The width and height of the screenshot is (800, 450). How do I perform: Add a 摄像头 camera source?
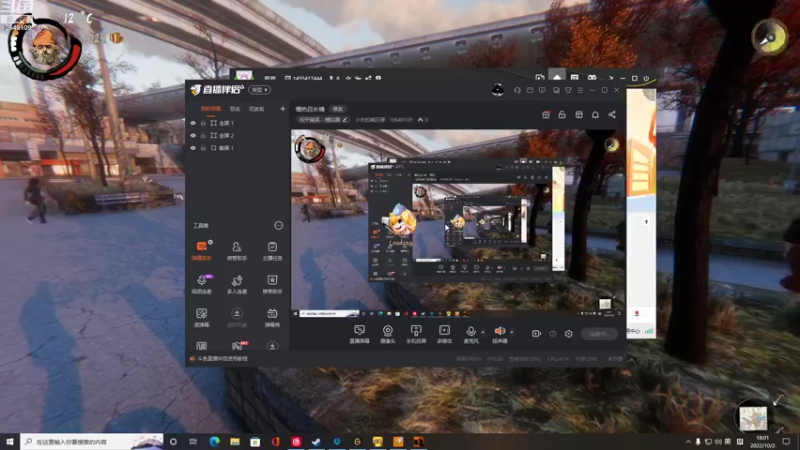click(388, 334)
